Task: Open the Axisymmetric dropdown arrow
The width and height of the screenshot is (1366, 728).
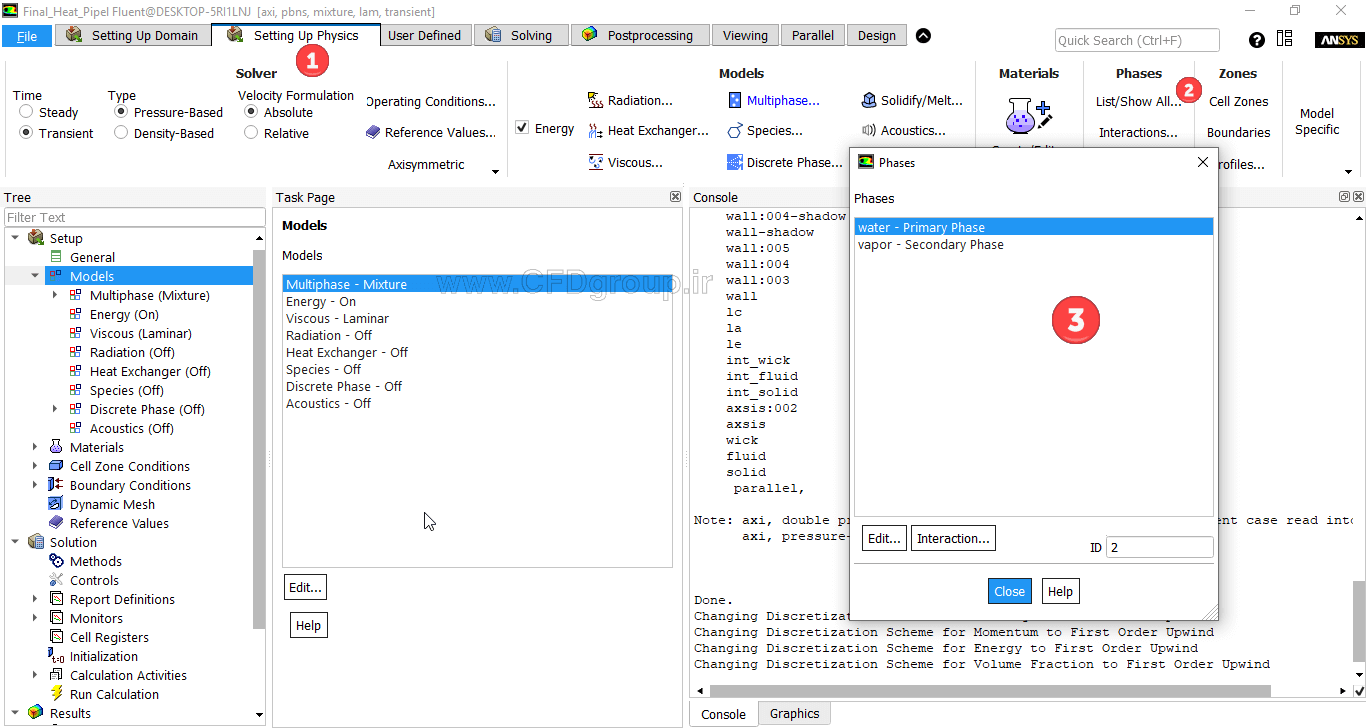Action: pyautogui.click(x=496, y=172)
